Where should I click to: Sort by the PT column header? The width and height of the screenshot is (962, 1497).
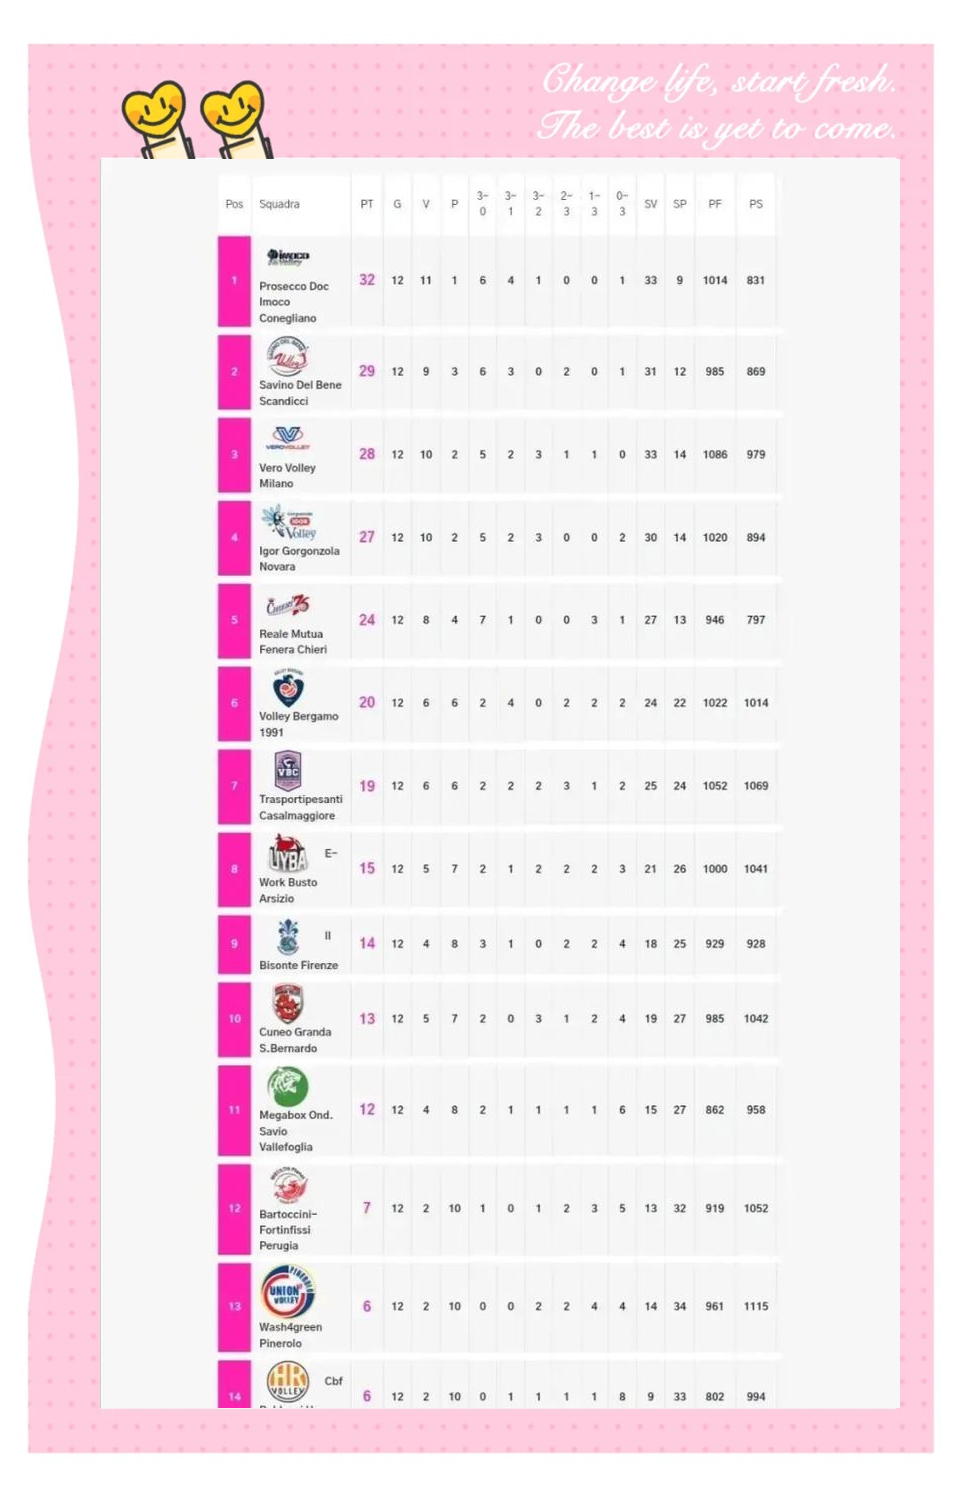[367, 204]
